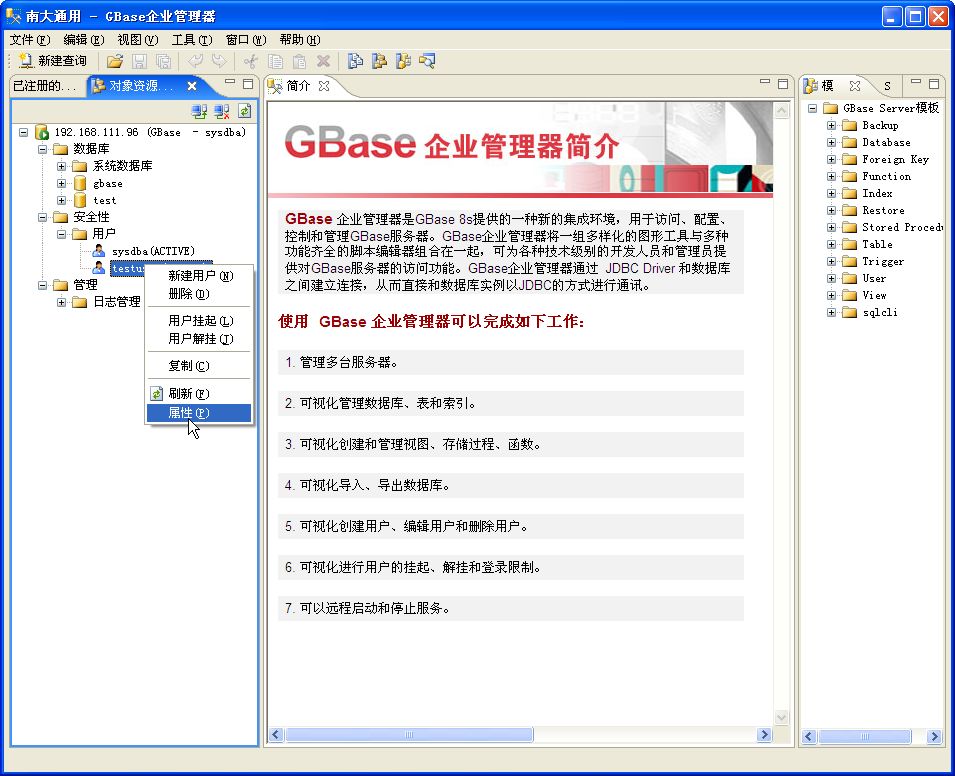
Task: Click the second view icon after the delete X in the toolbar
Action: (379, 61)
